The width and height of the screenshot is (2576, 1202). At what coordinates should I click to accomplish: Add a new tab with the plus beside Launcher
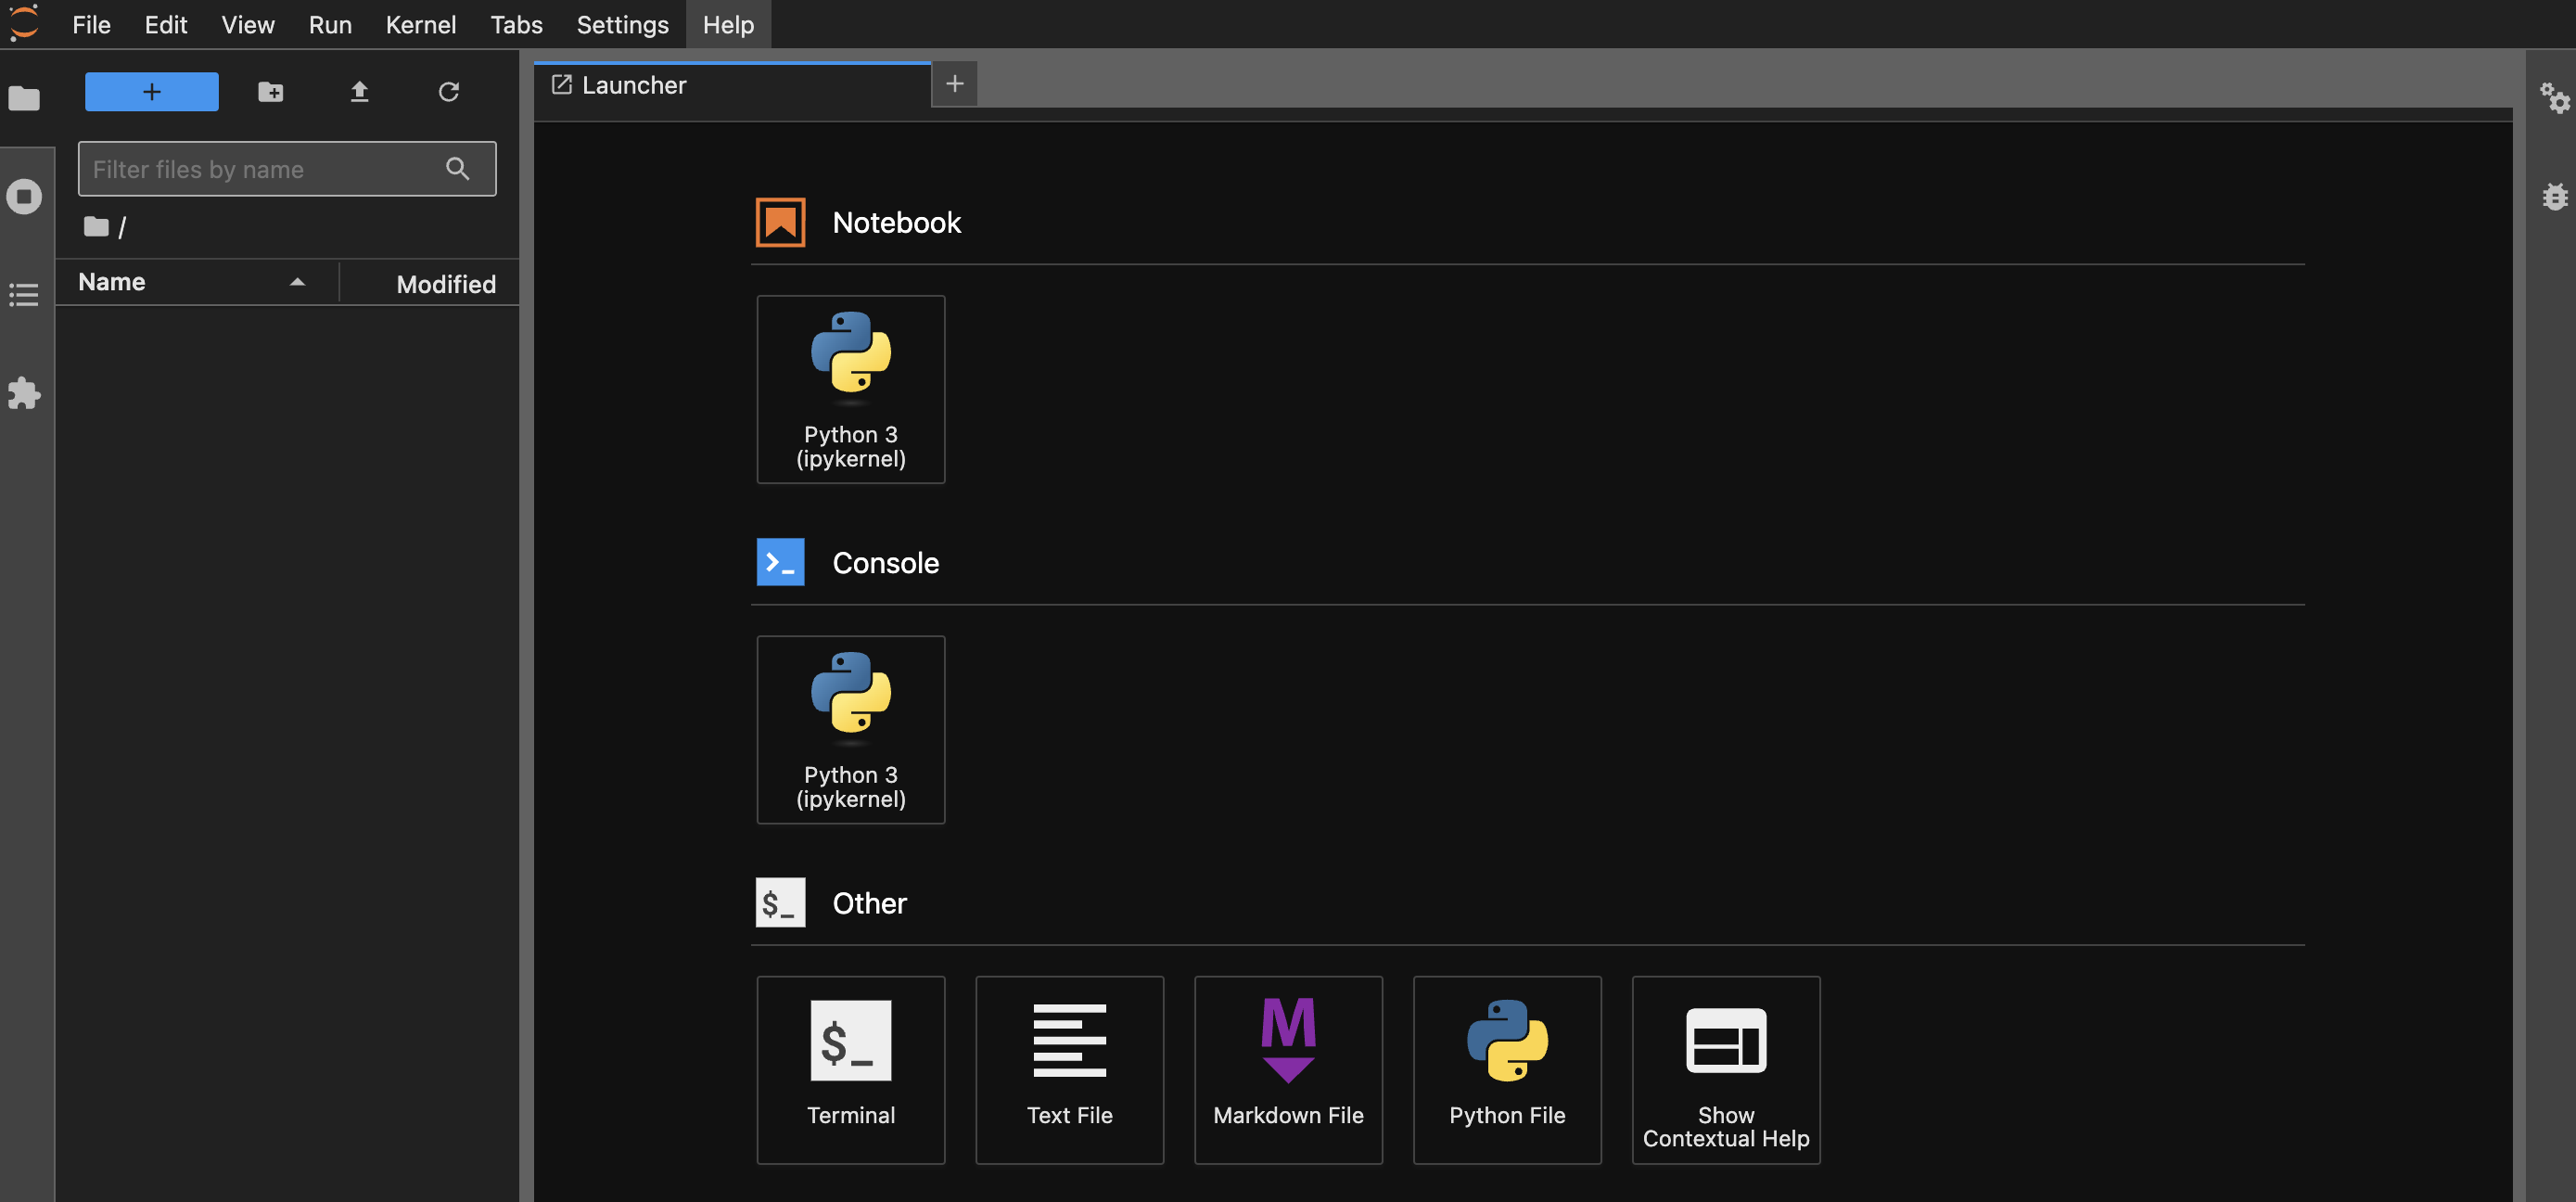955,84
